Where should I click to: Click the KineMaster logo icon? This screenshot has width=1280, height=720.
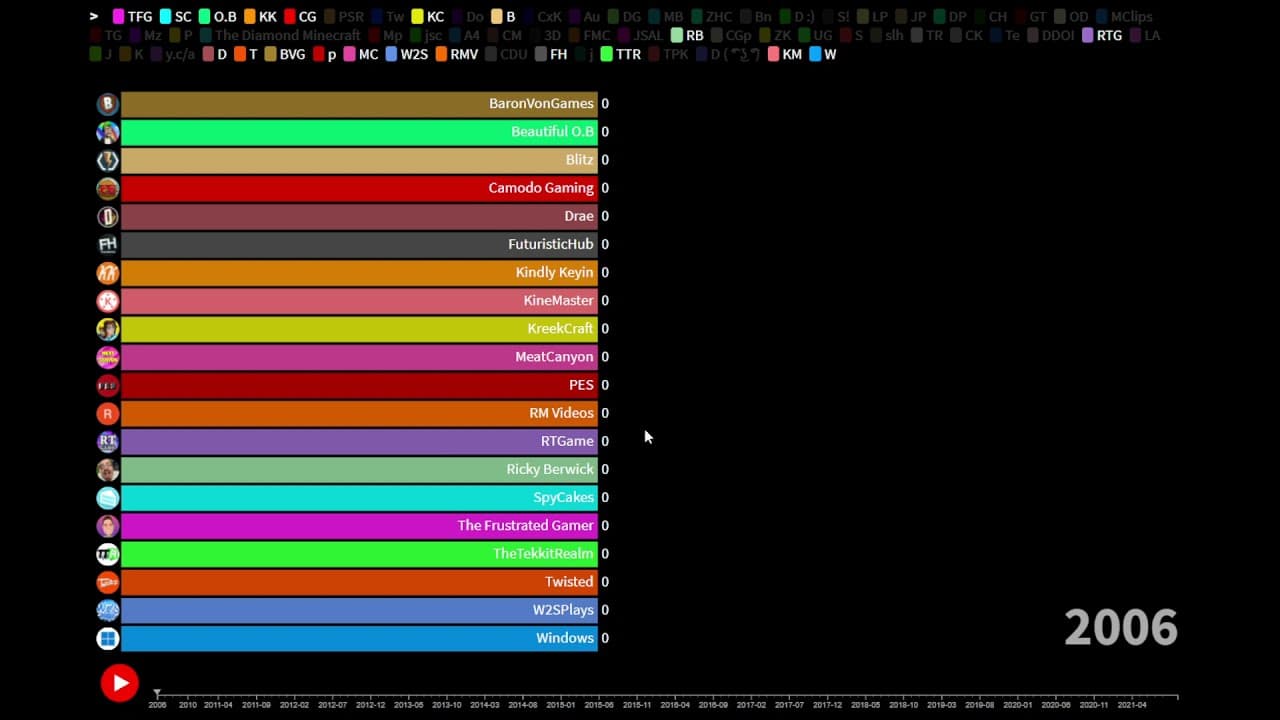108,300
